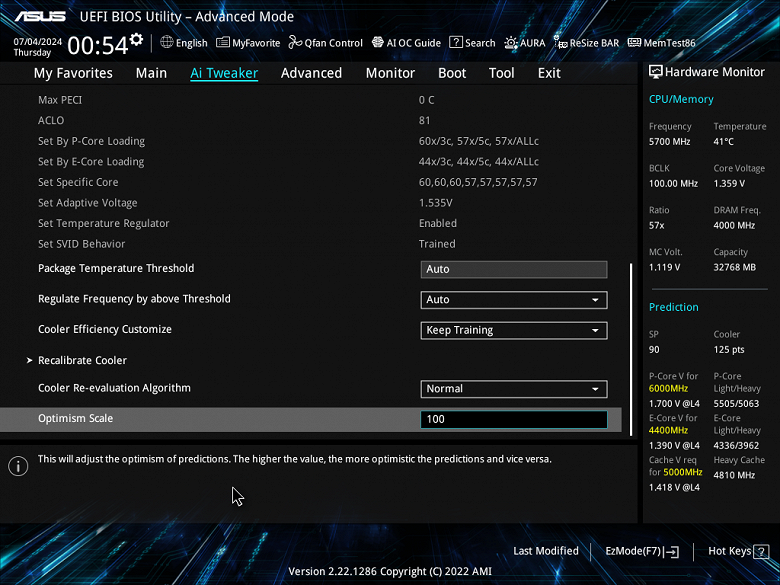Select Cooler Efficiency Customize label

105,329
